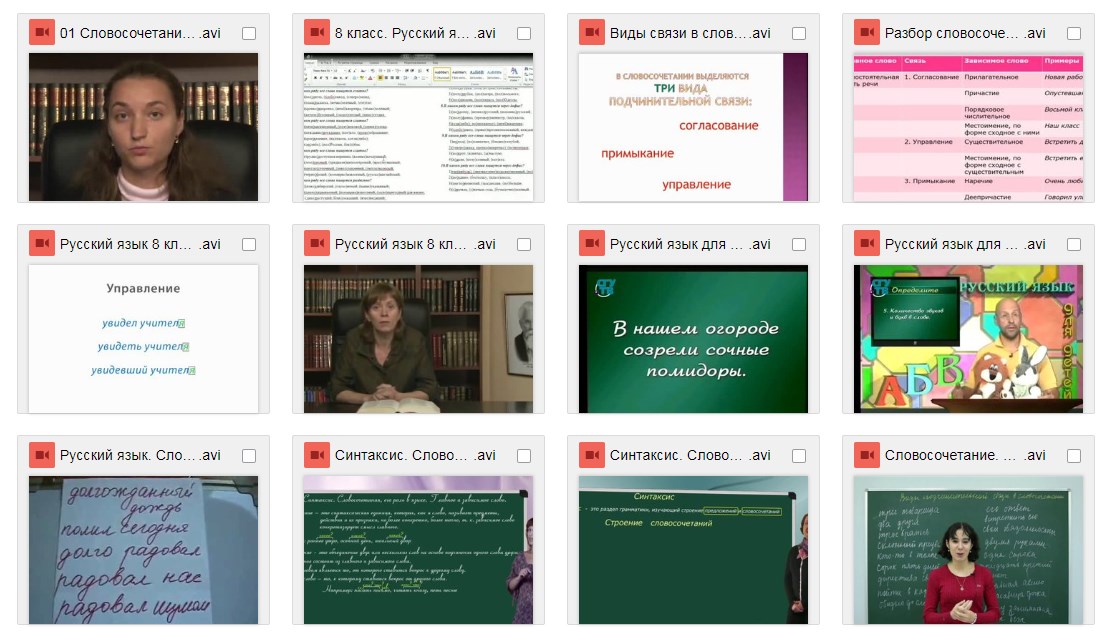Click file name above the woman-at-desk thumbnail
The height and width of the screenshot is (638, 1110).
[x=415, y=244]
